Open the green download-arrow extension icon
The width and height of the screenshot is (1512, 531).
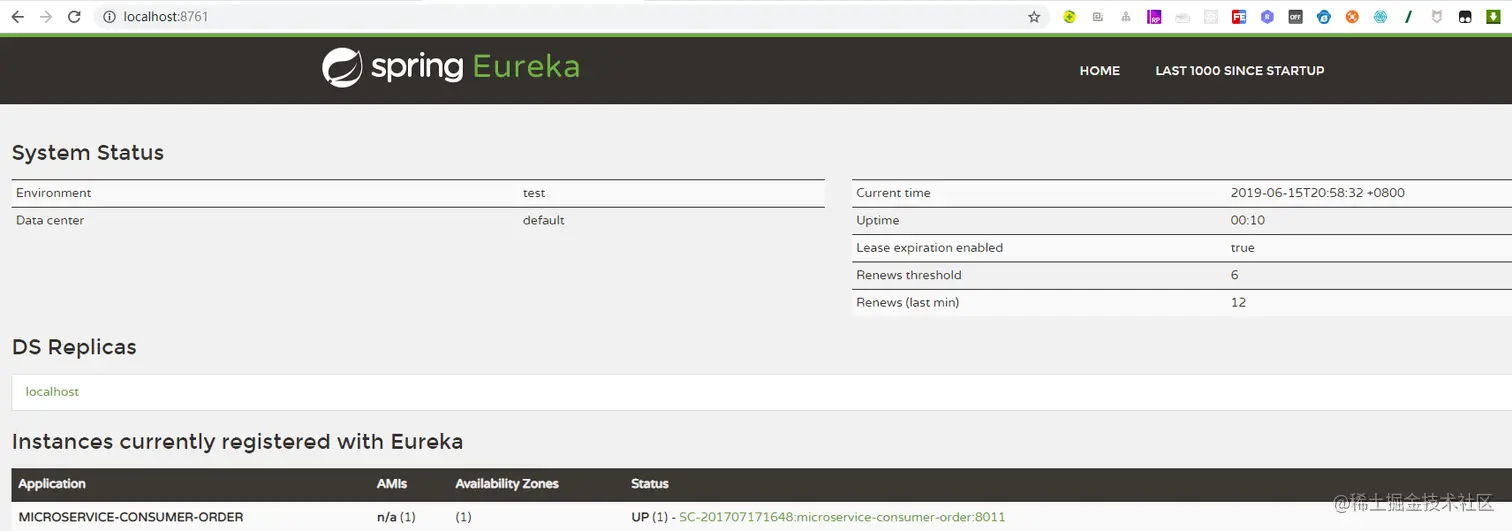1493,17
